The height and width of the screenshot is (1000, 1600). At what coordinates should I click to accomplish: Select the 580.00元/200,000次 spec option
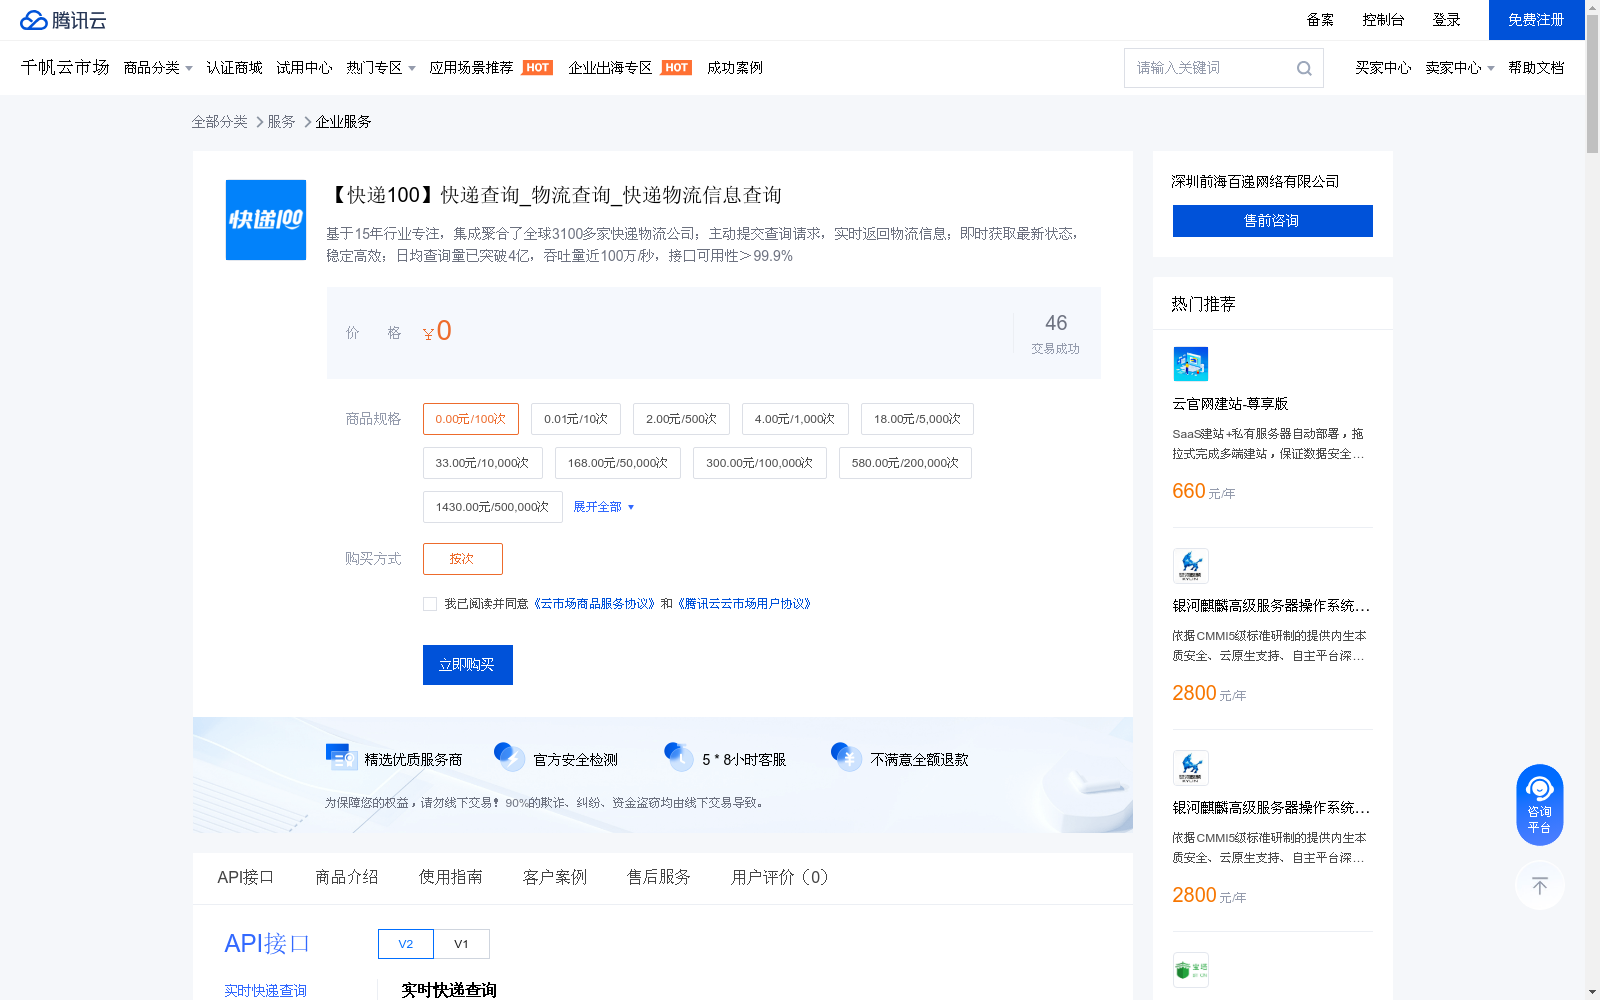pyautogui.click(x=905, y=463)
